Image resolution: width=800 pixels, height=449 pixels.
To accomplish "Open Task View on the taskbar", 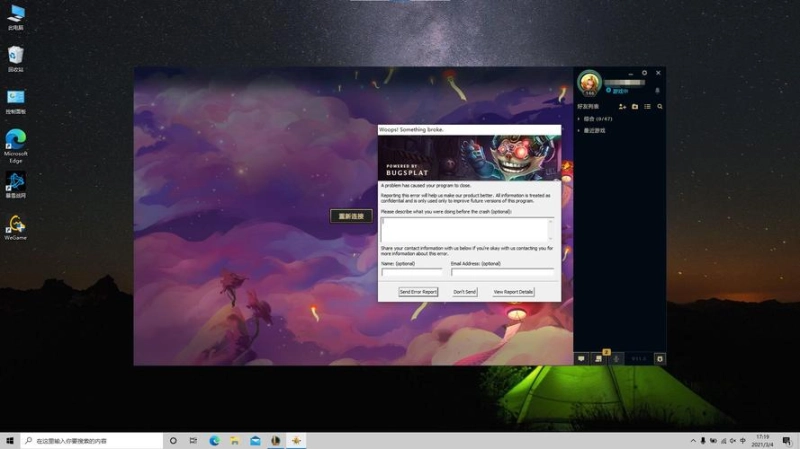I will pos(193,440).
